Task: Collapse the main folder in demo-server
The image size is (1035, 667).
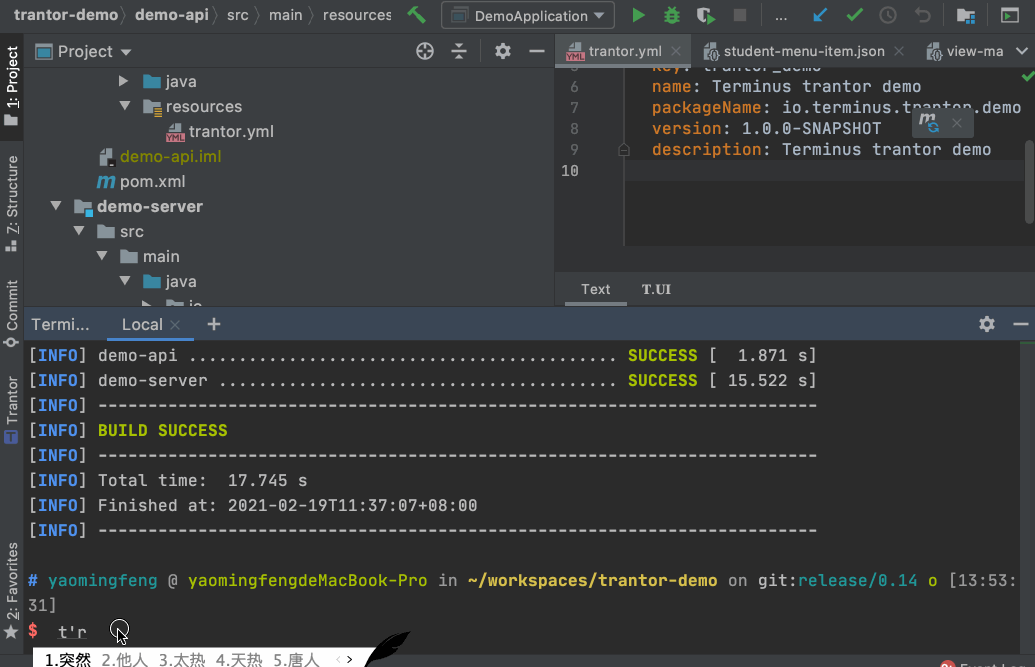Action: [x=102, y=256]
